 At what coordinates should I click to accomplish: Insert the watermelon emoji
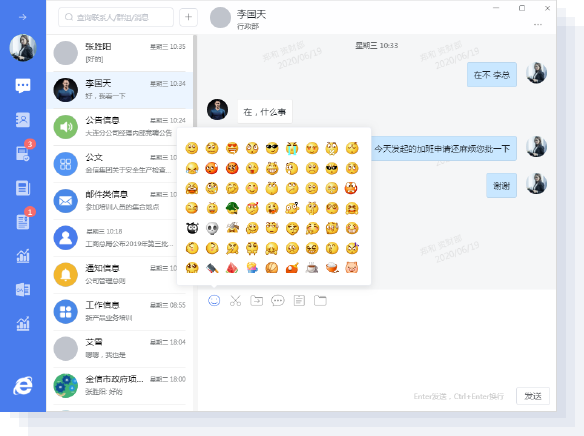click(232, 268)
